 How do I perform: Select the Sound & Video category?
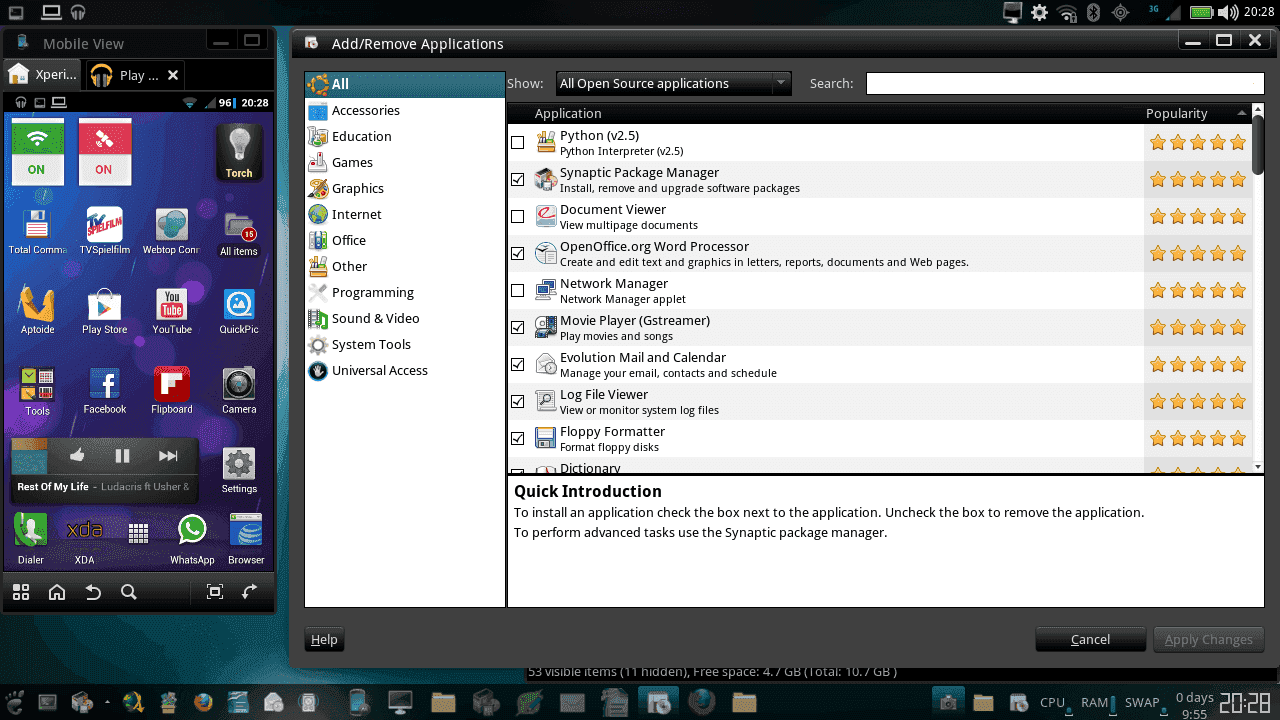click(x=405, y=319)
